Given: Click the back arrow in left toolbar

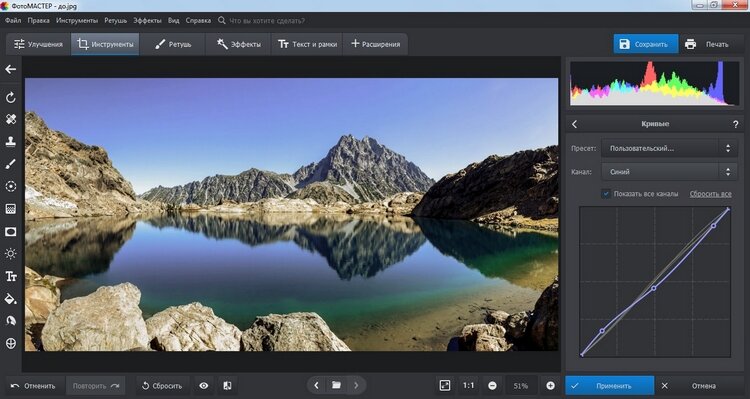Looking at the screenshot, I should point(11,69).
